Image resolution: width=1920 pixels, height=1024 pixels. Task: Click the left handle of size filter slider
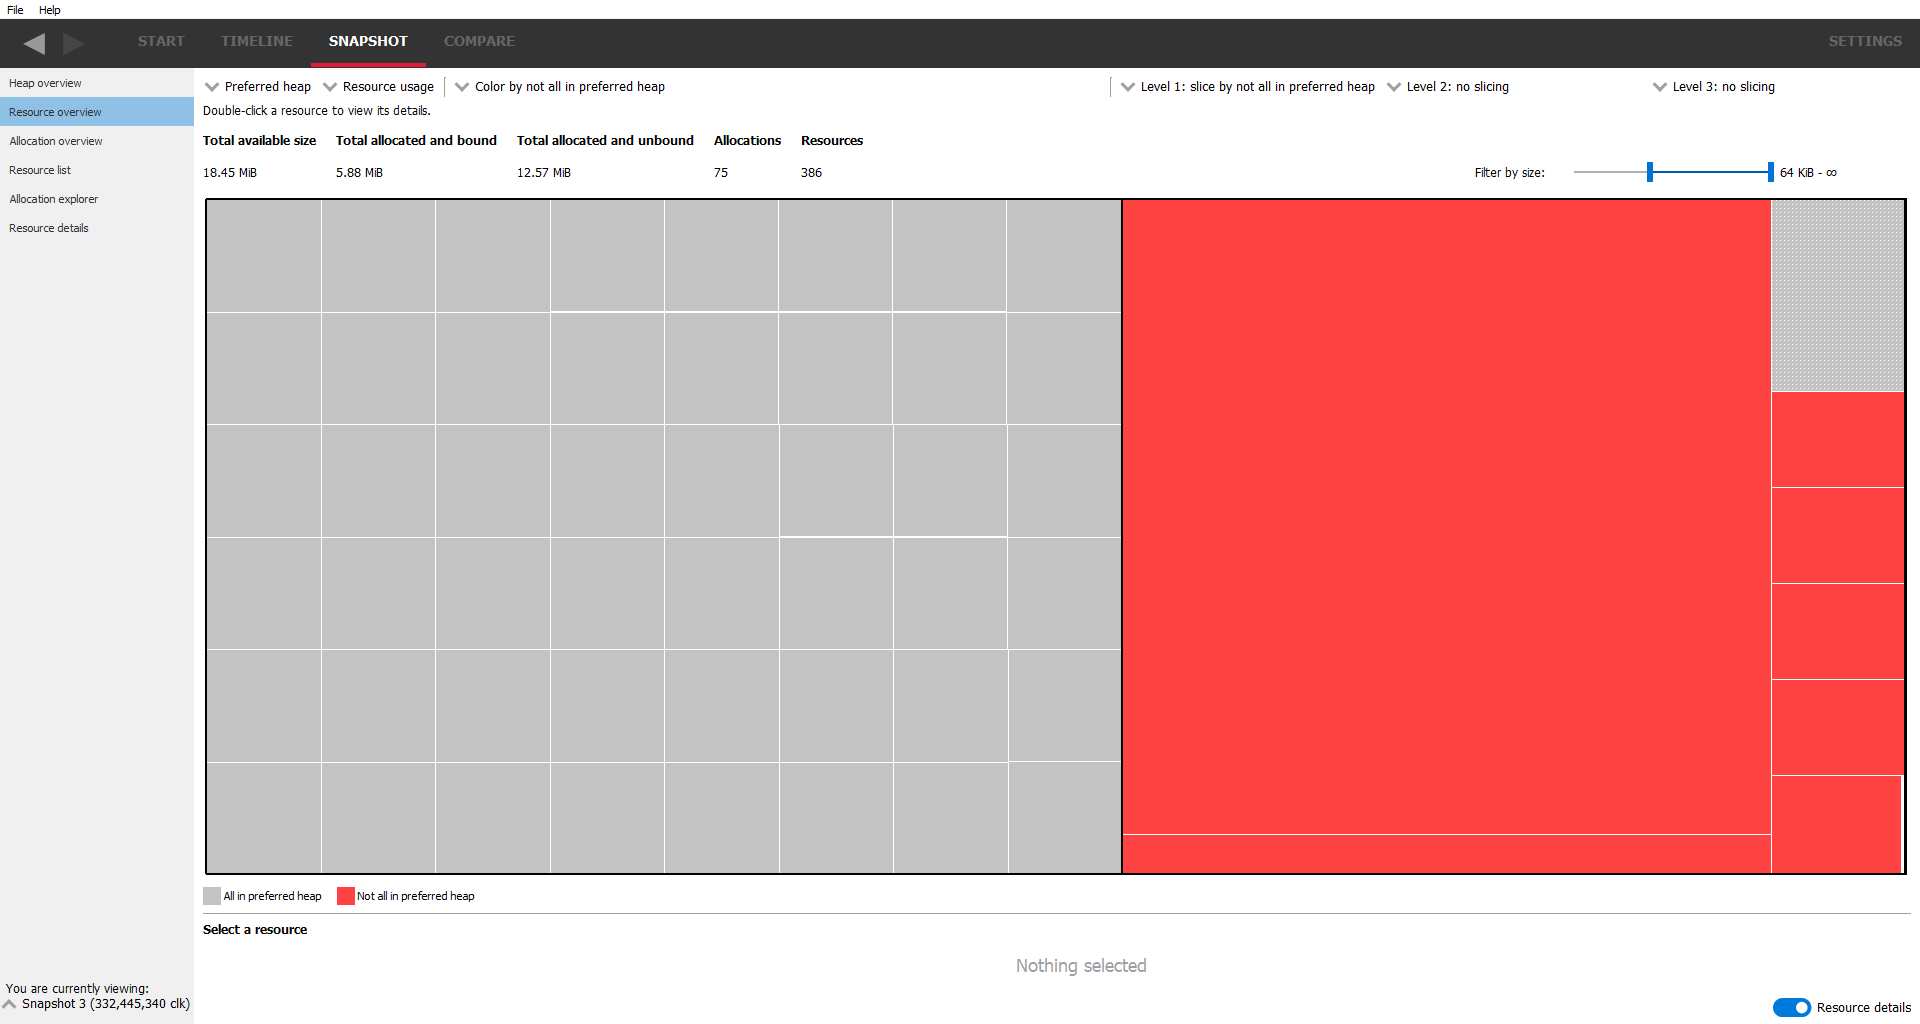tap(1650, 172)
